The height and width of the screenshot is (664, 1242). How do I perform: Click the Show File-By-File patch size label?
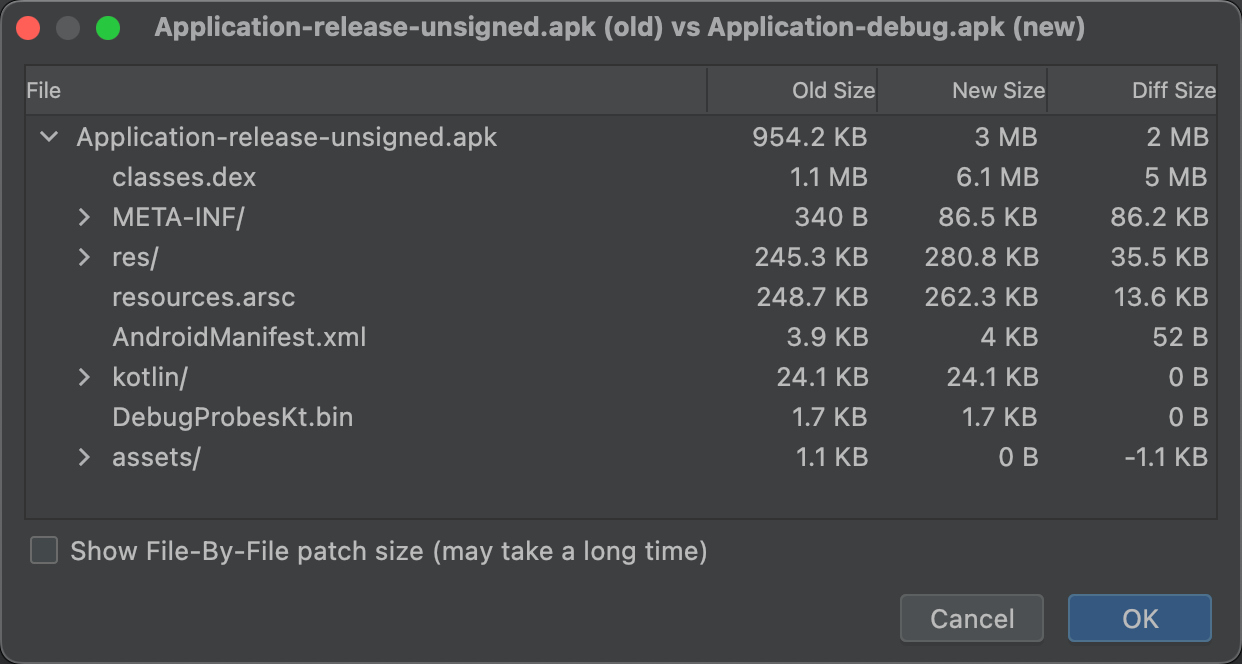click(388, 550)
